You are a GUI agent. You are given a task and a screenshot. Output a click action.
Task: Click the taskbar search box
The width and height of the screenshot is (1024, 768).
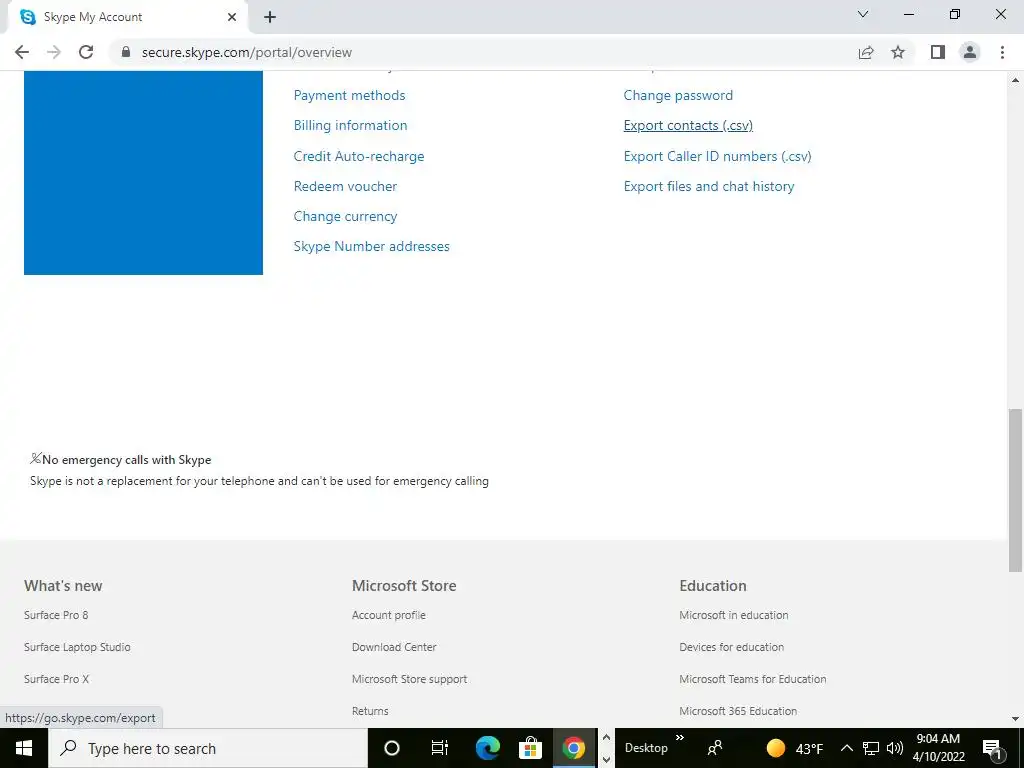coord(208,748)
